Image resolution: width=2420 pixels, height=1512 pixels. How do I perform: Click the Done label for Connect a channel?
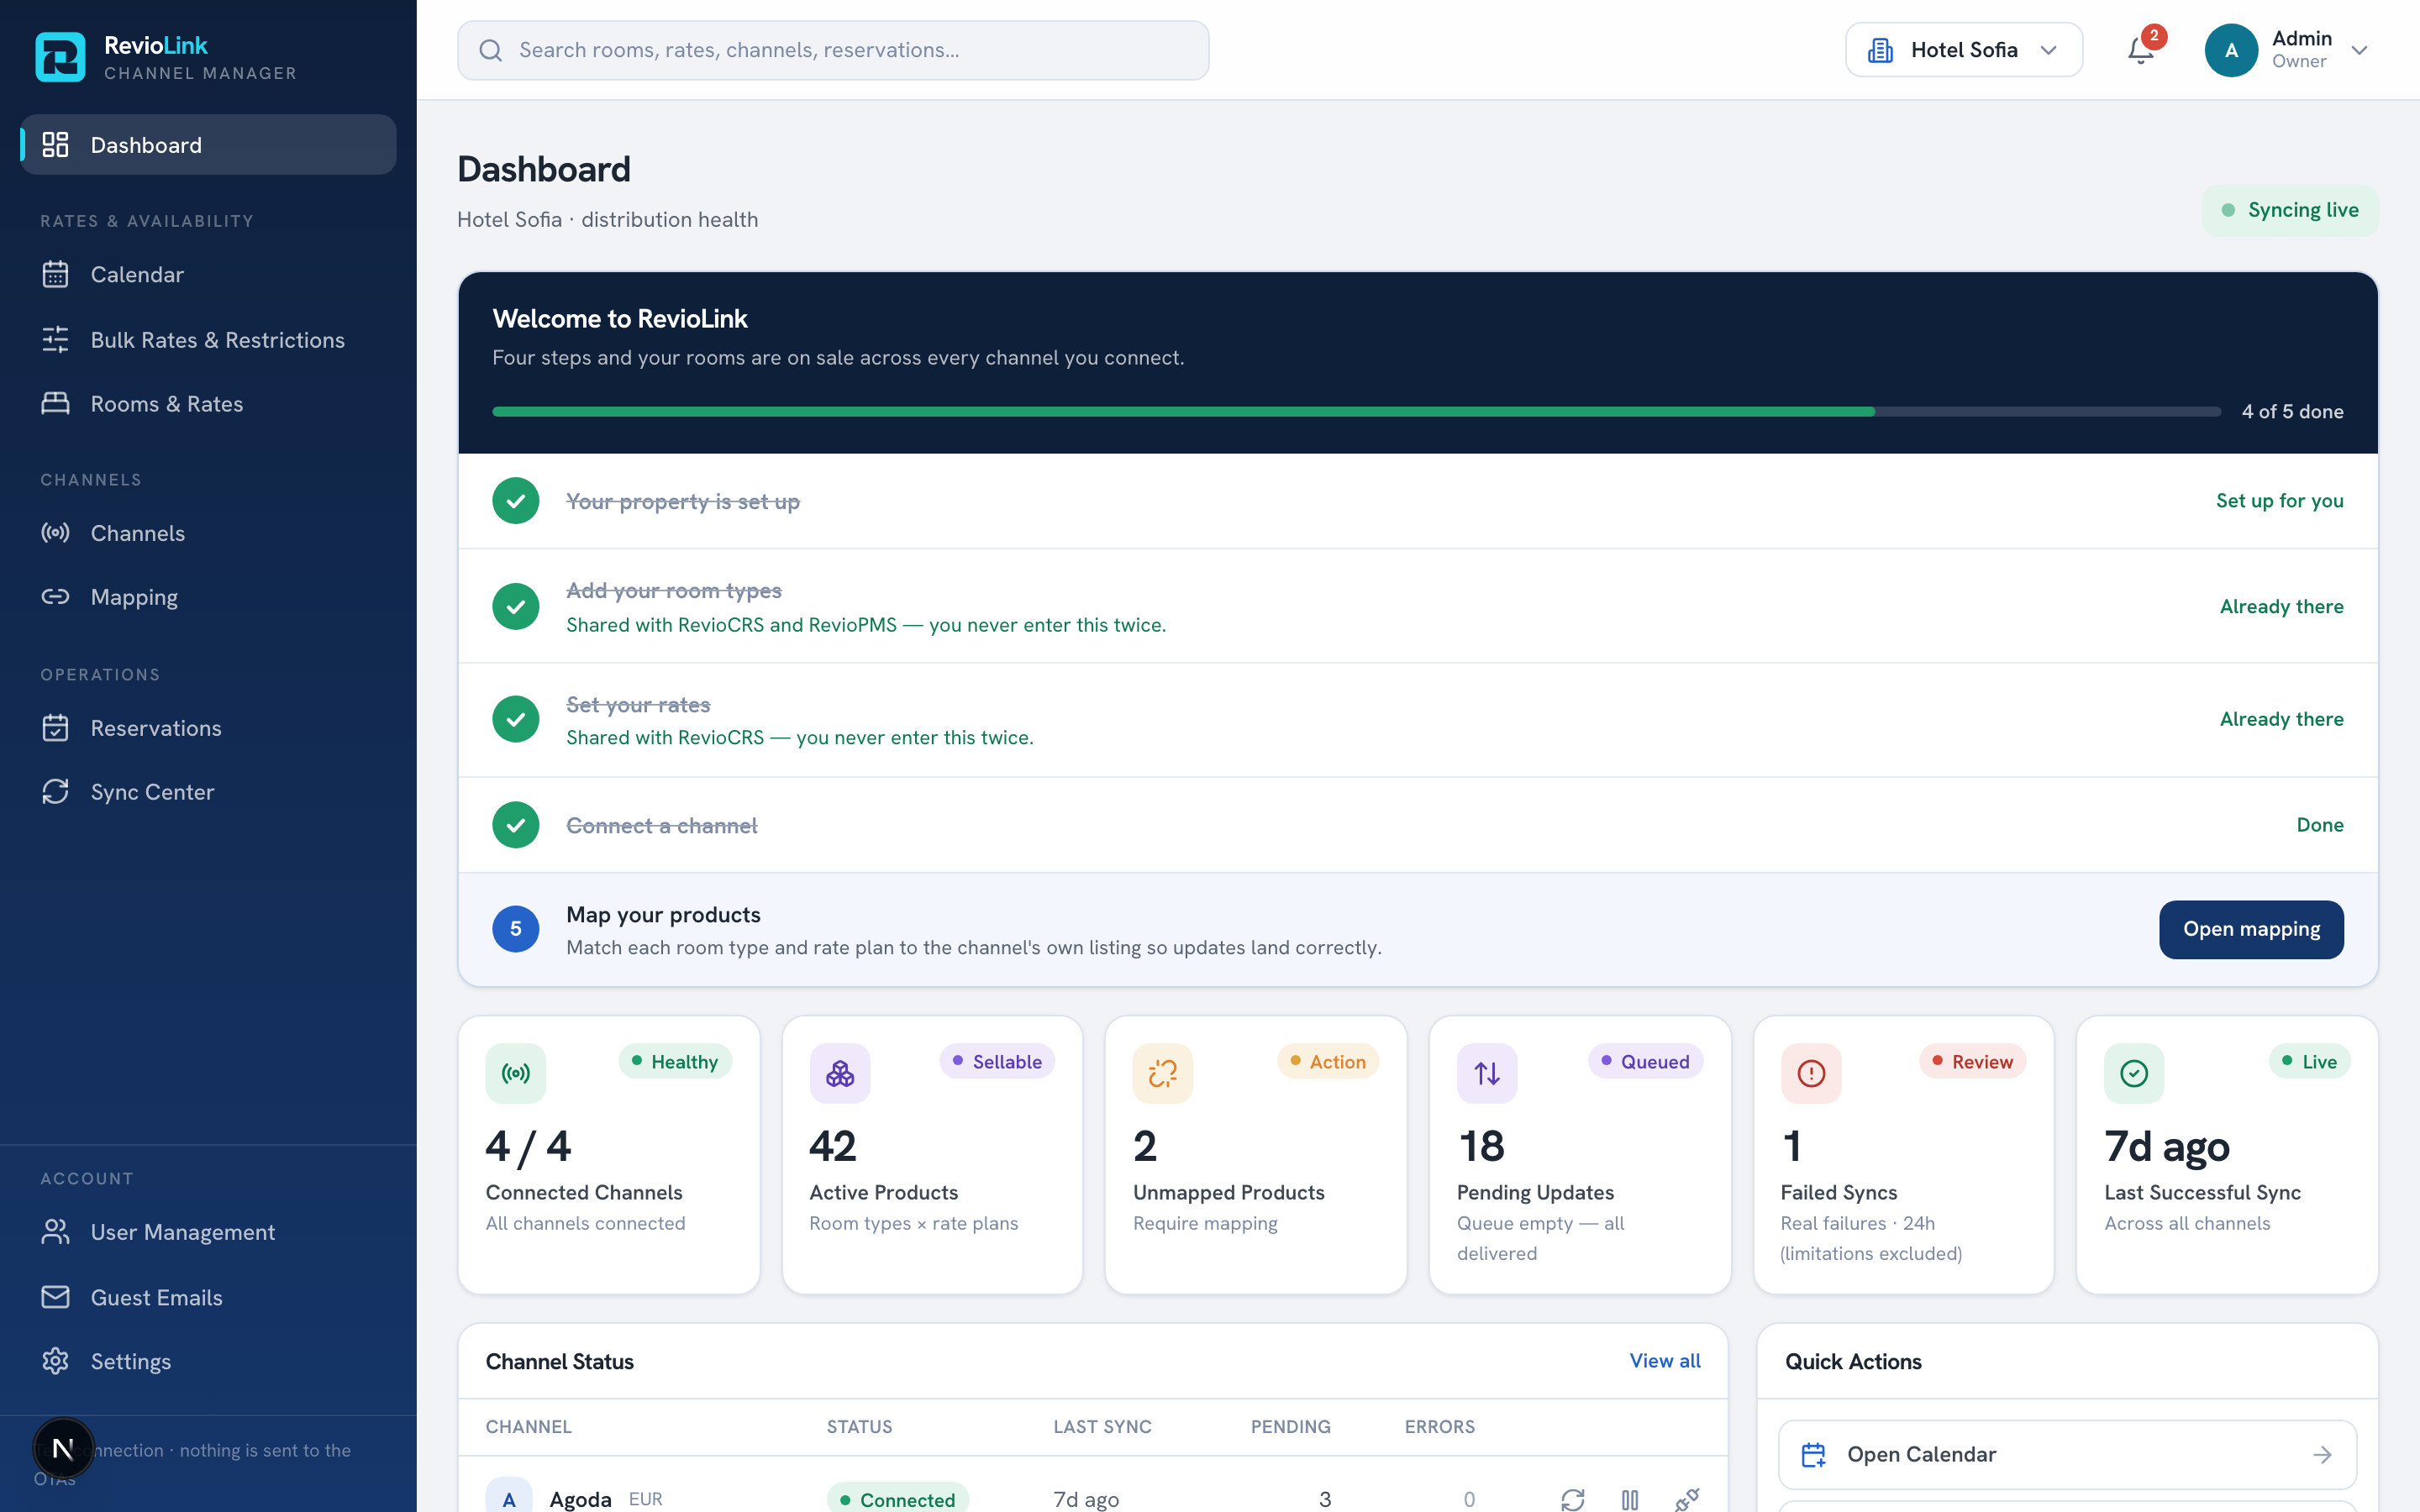(2320, 825)
